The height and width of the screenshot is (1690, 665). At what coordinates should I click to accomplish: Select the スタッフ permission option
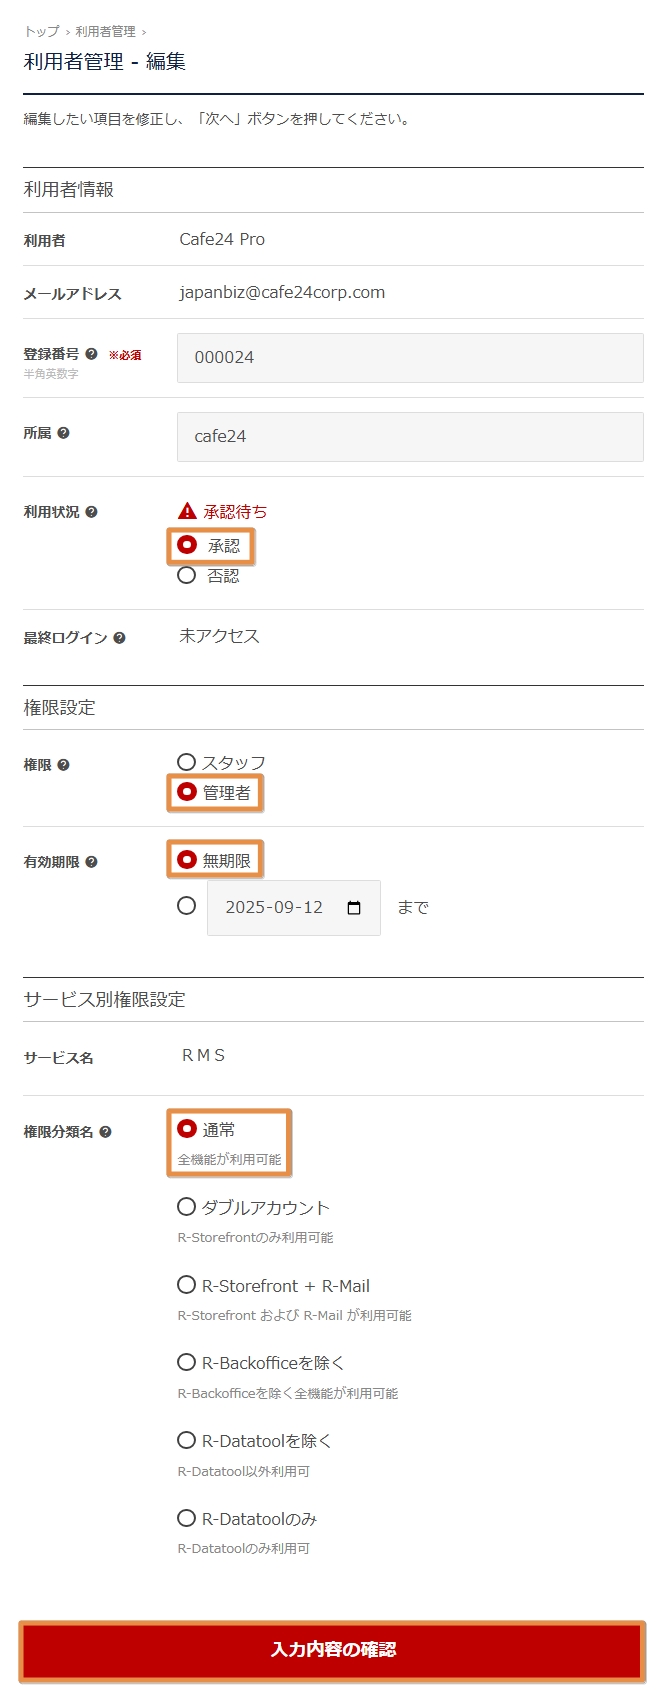point(187,762)
